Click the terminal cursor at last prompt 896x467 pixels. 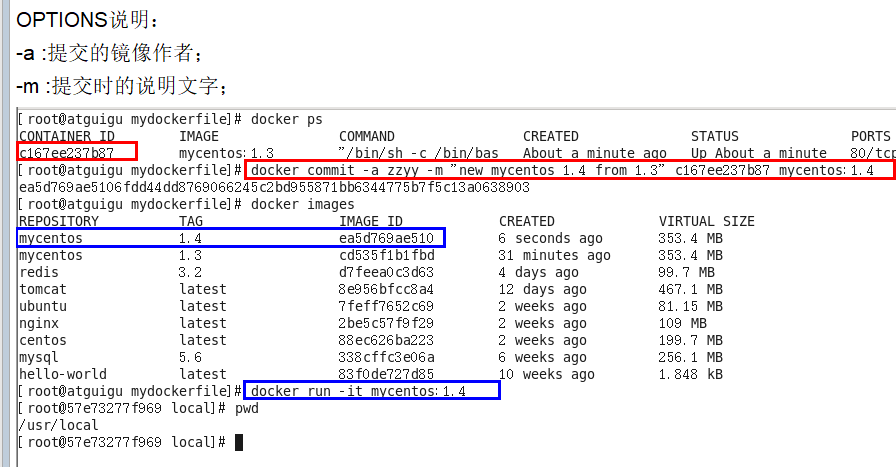[239, 442]
